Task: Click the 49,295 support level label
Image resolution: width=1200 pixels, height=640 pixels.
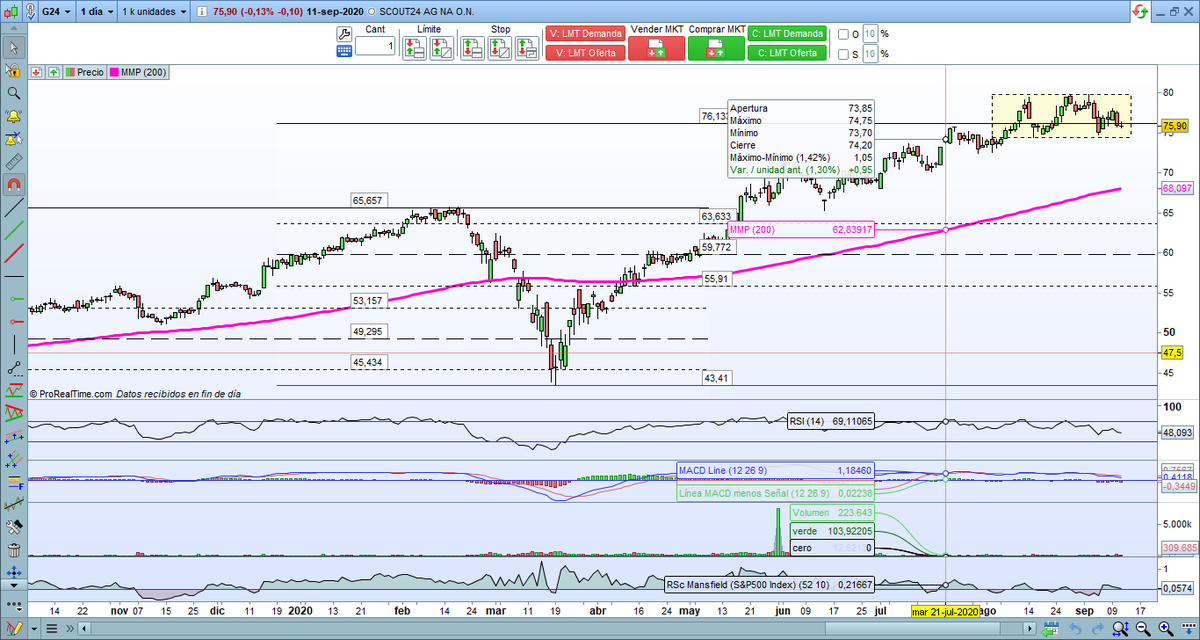Action: [368, 332]
